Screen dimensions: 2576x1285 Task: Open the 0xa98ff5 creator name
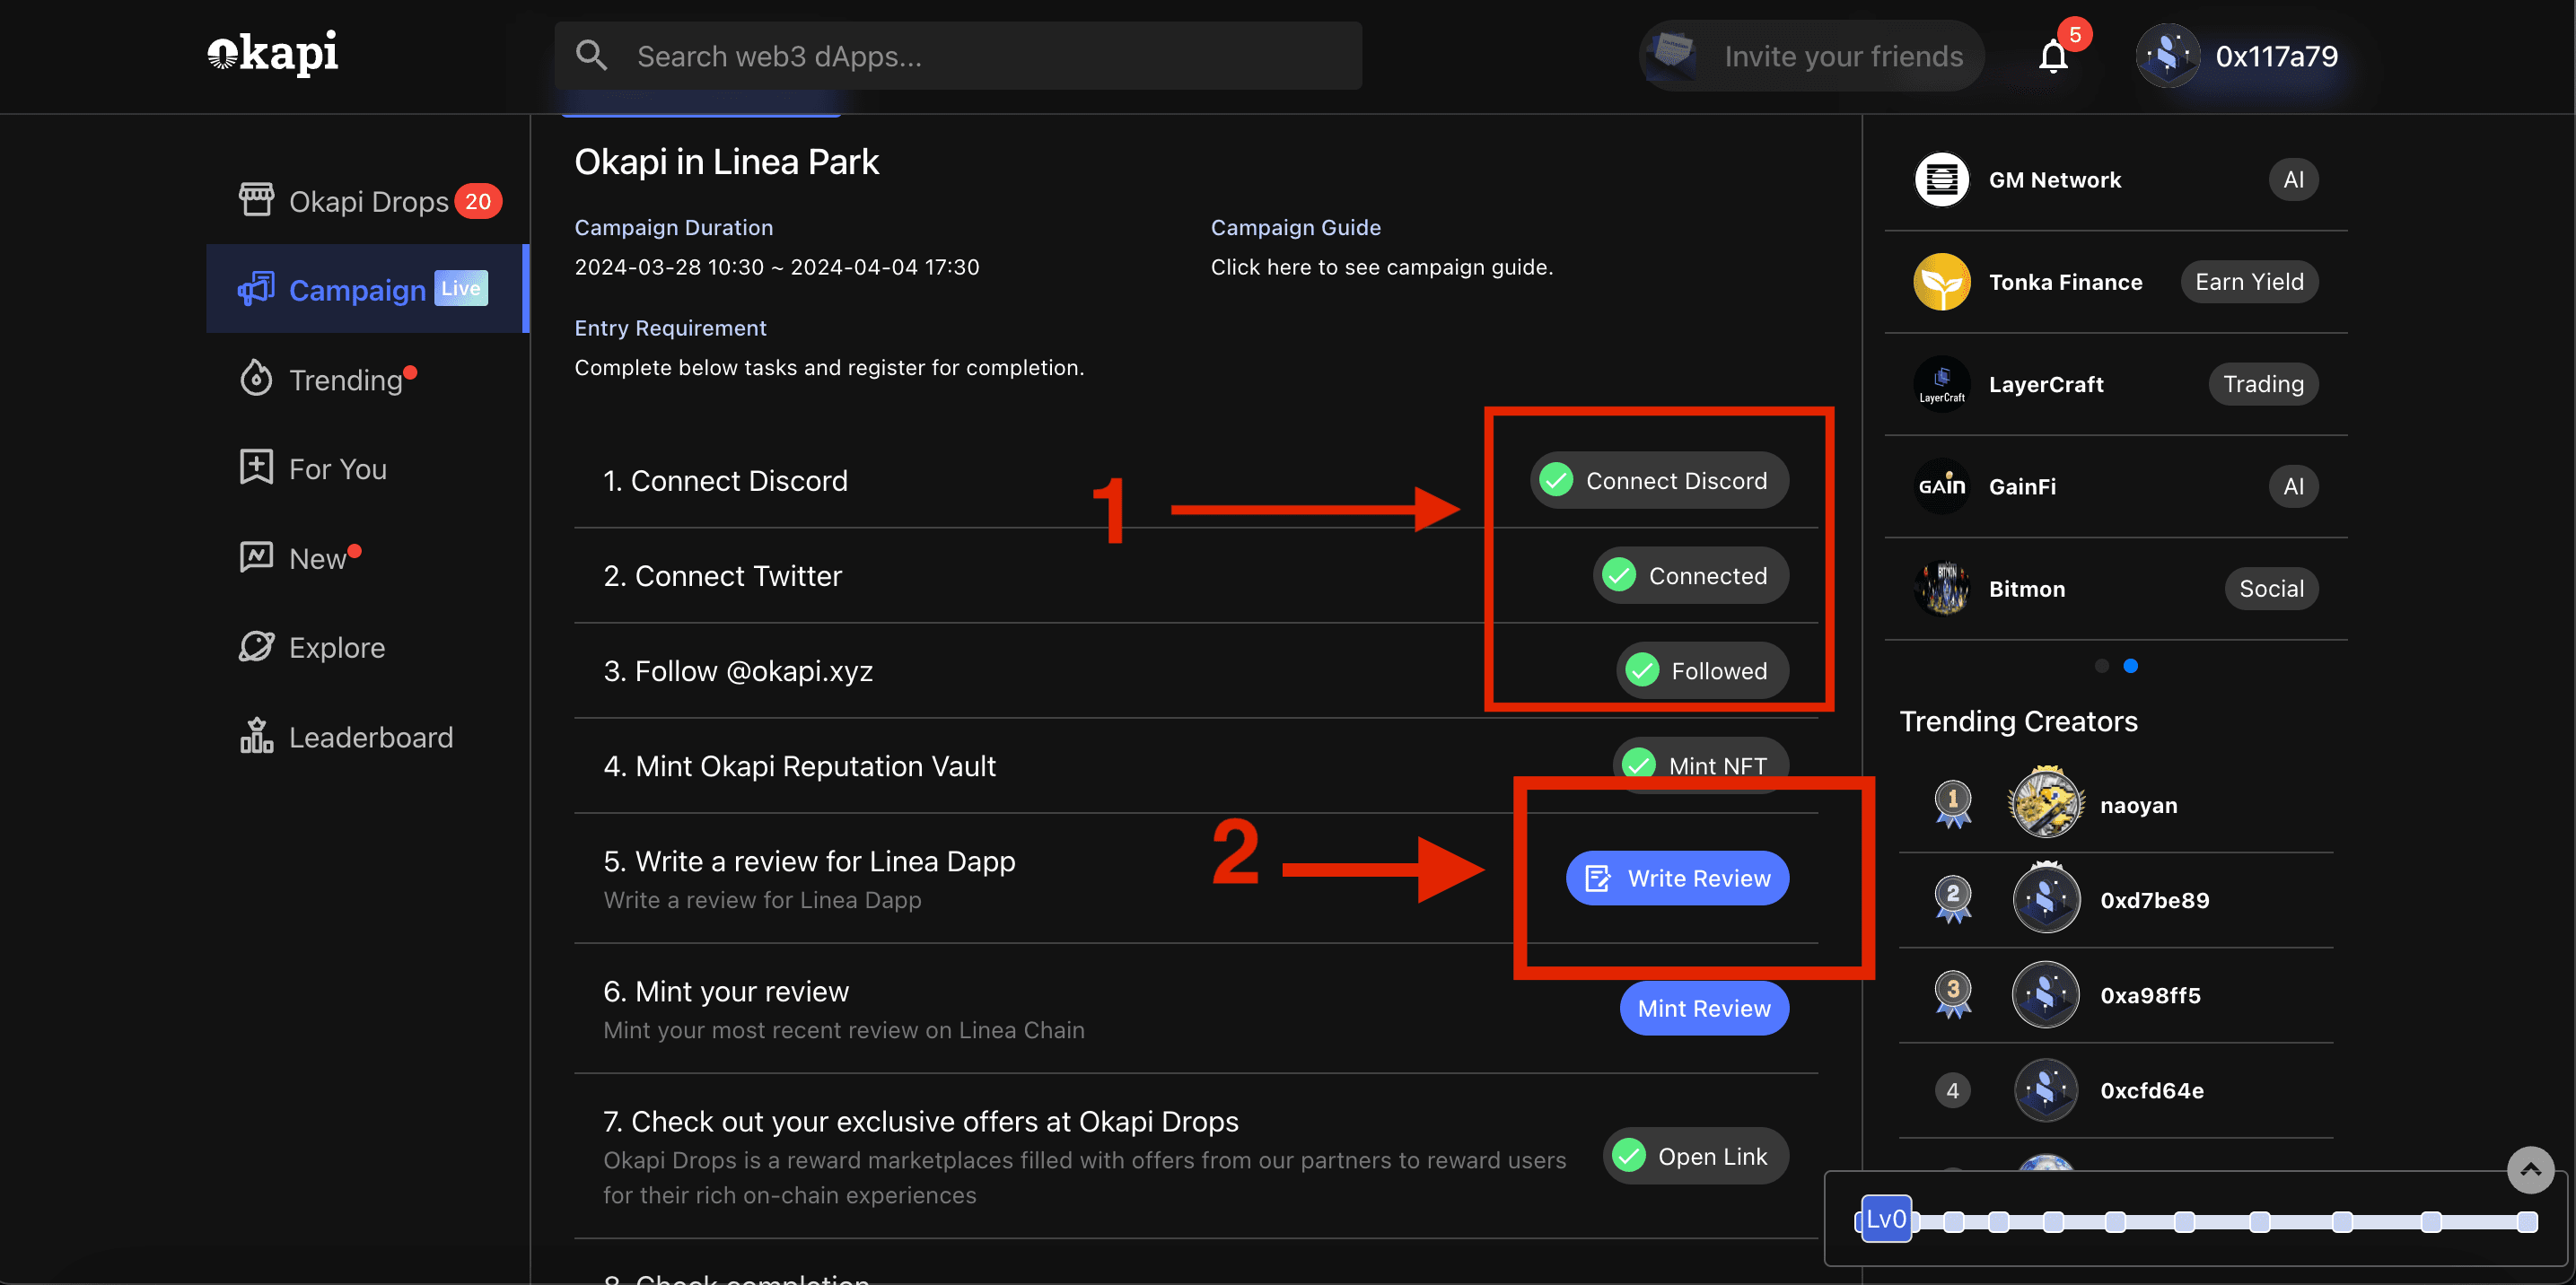pos(2150,995)
